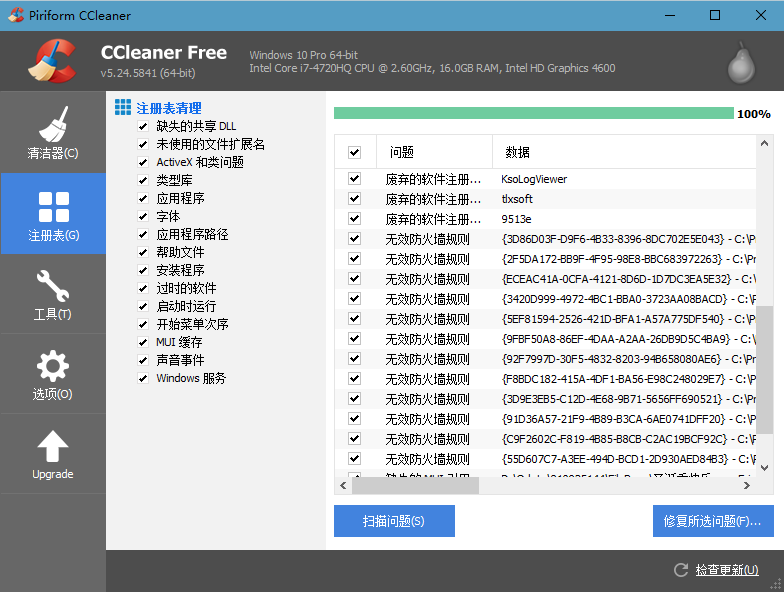Screen dimensions: 784x592
Task: Click the v5.24.5841 (64-bit) version text
Action: coord(148,73)
